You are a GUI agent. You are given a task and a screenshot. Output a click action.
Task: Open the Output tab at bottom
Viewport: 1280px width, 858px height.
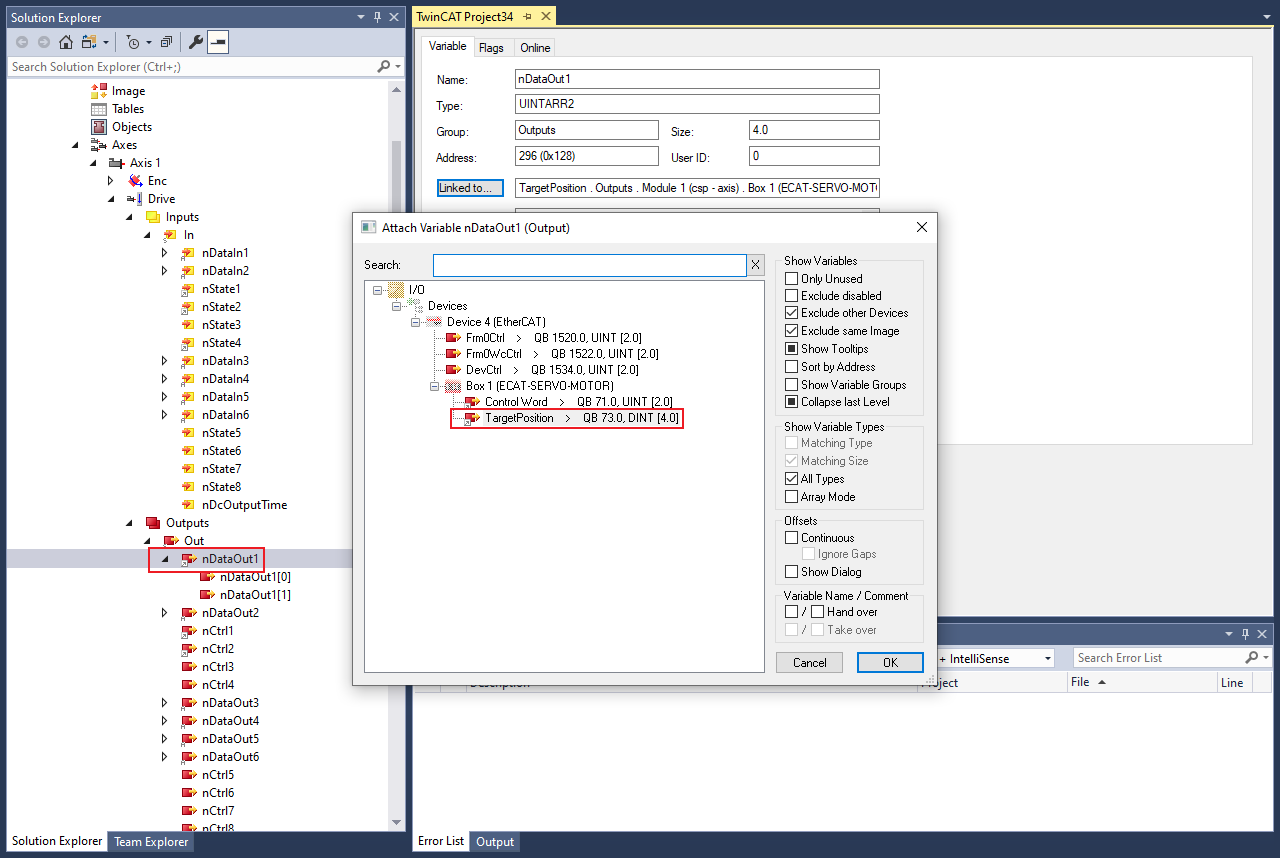tap(495, 842)
